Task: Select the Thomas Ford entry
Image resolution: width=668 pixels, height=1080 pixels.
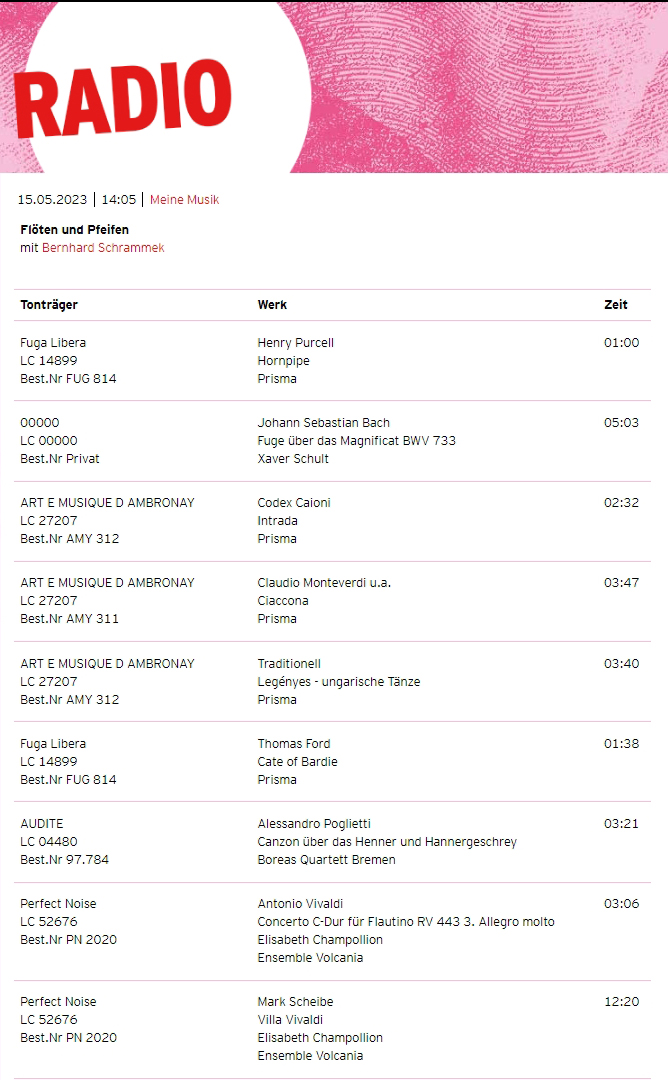Action: [293, 744]
